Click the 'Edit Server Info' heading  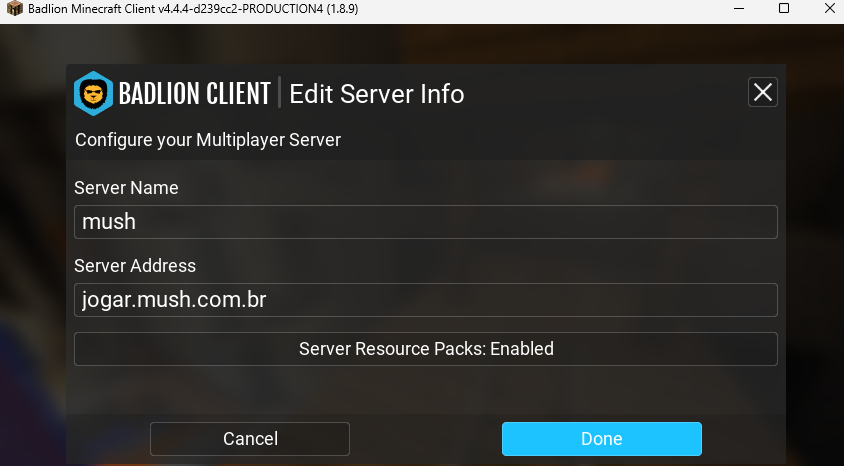click(x=377, y=94)
